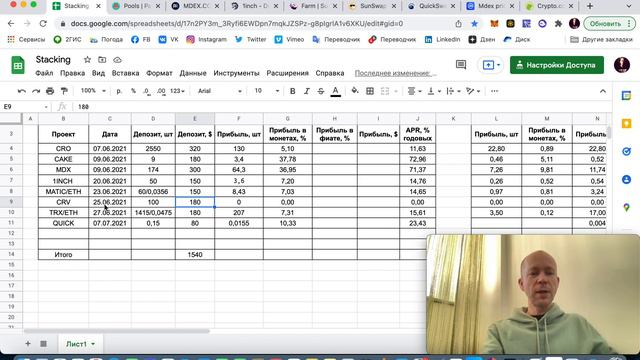The height and width of the screenshot is (360, 640).
Task: Click the cloud save status icon
Action: 117,60
